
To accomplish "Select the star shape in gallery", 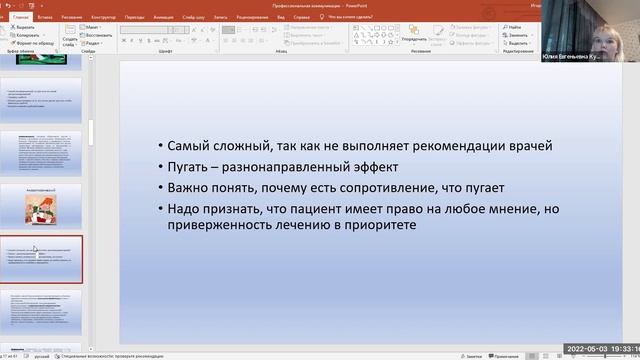I will pos(391,42).
